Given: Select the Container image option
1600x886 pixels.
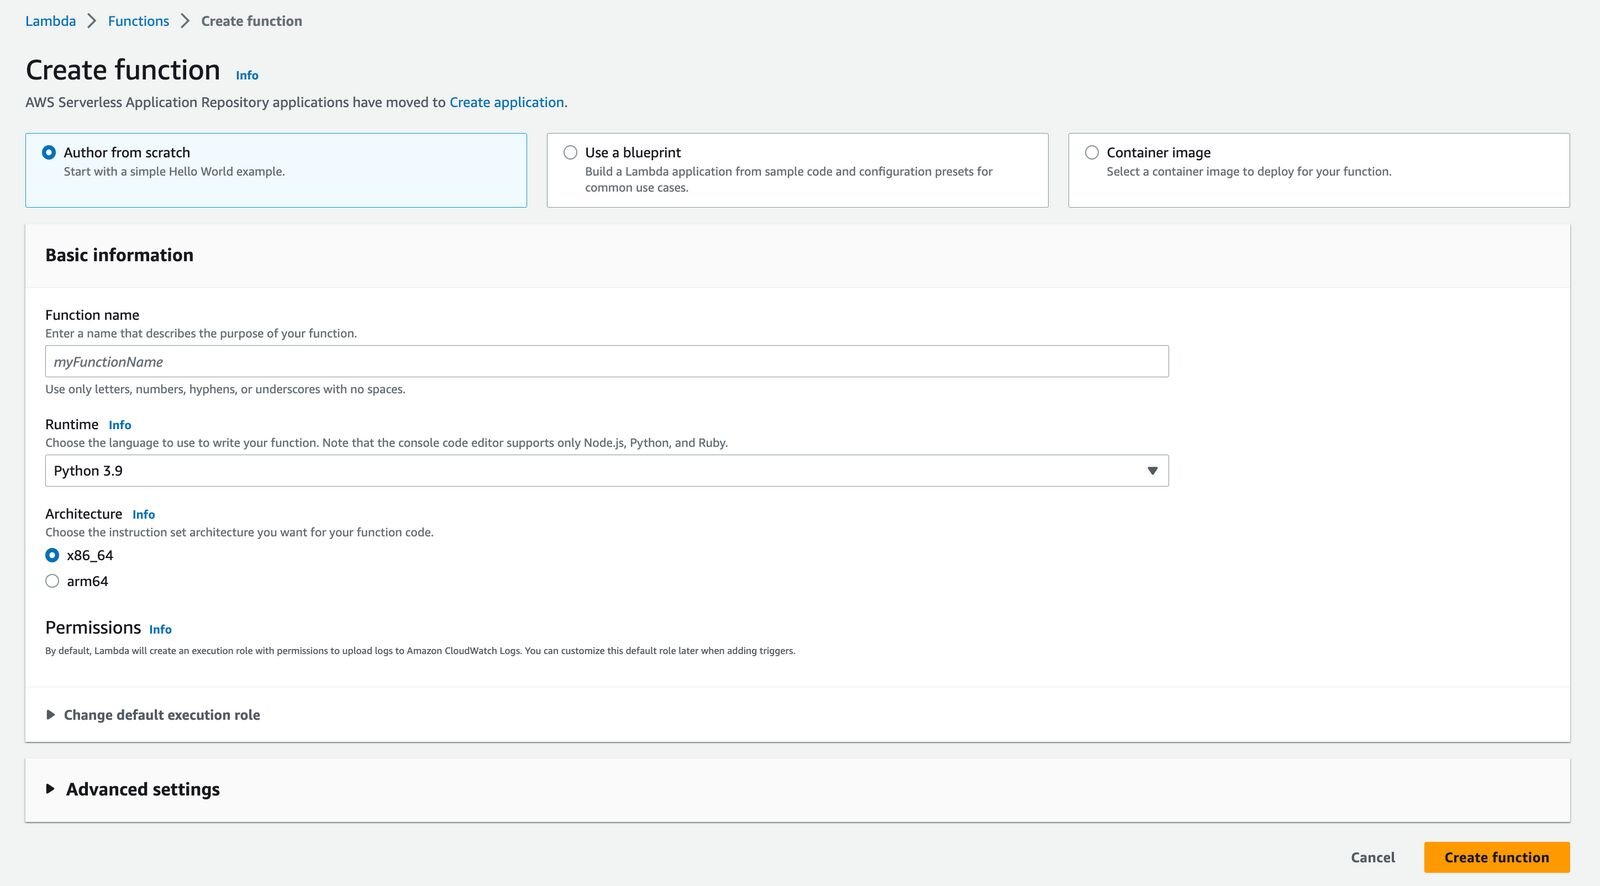Looking at the screenshot, I should [1092, 153].
